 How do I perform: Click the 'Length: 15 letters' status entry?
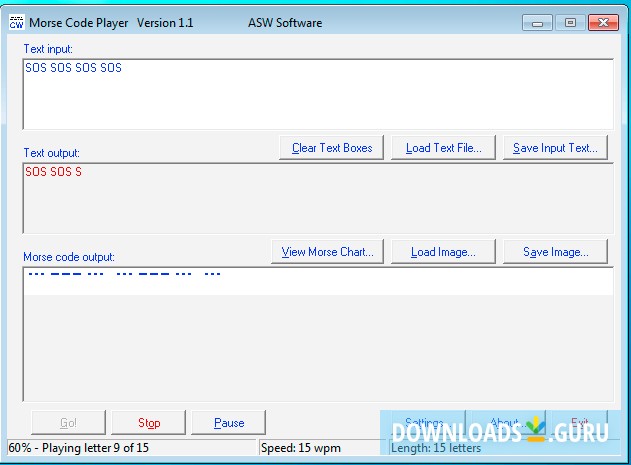[436, 448]
